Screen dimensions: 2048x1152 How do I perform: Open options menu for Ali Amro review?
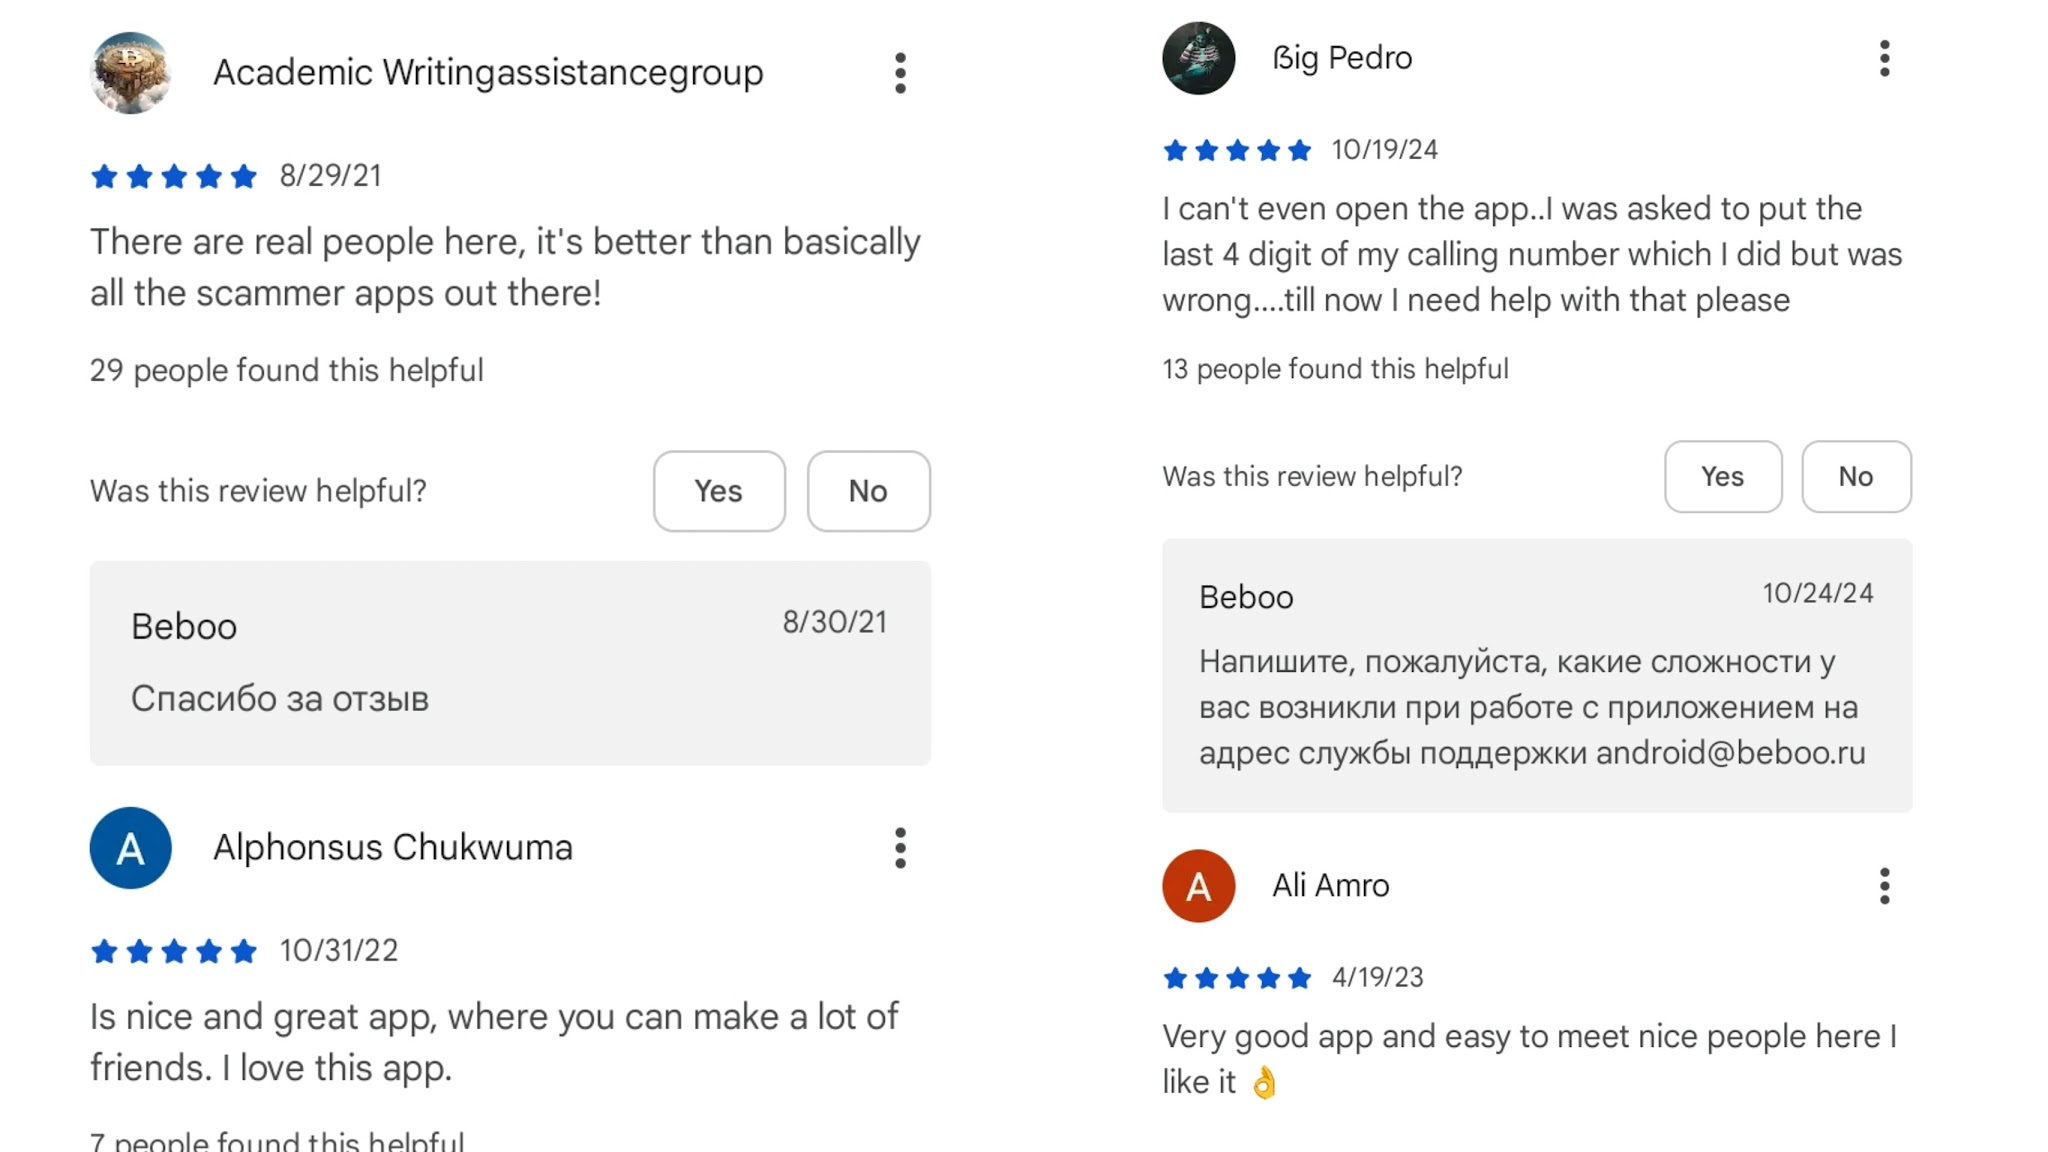coord(1884,886)
